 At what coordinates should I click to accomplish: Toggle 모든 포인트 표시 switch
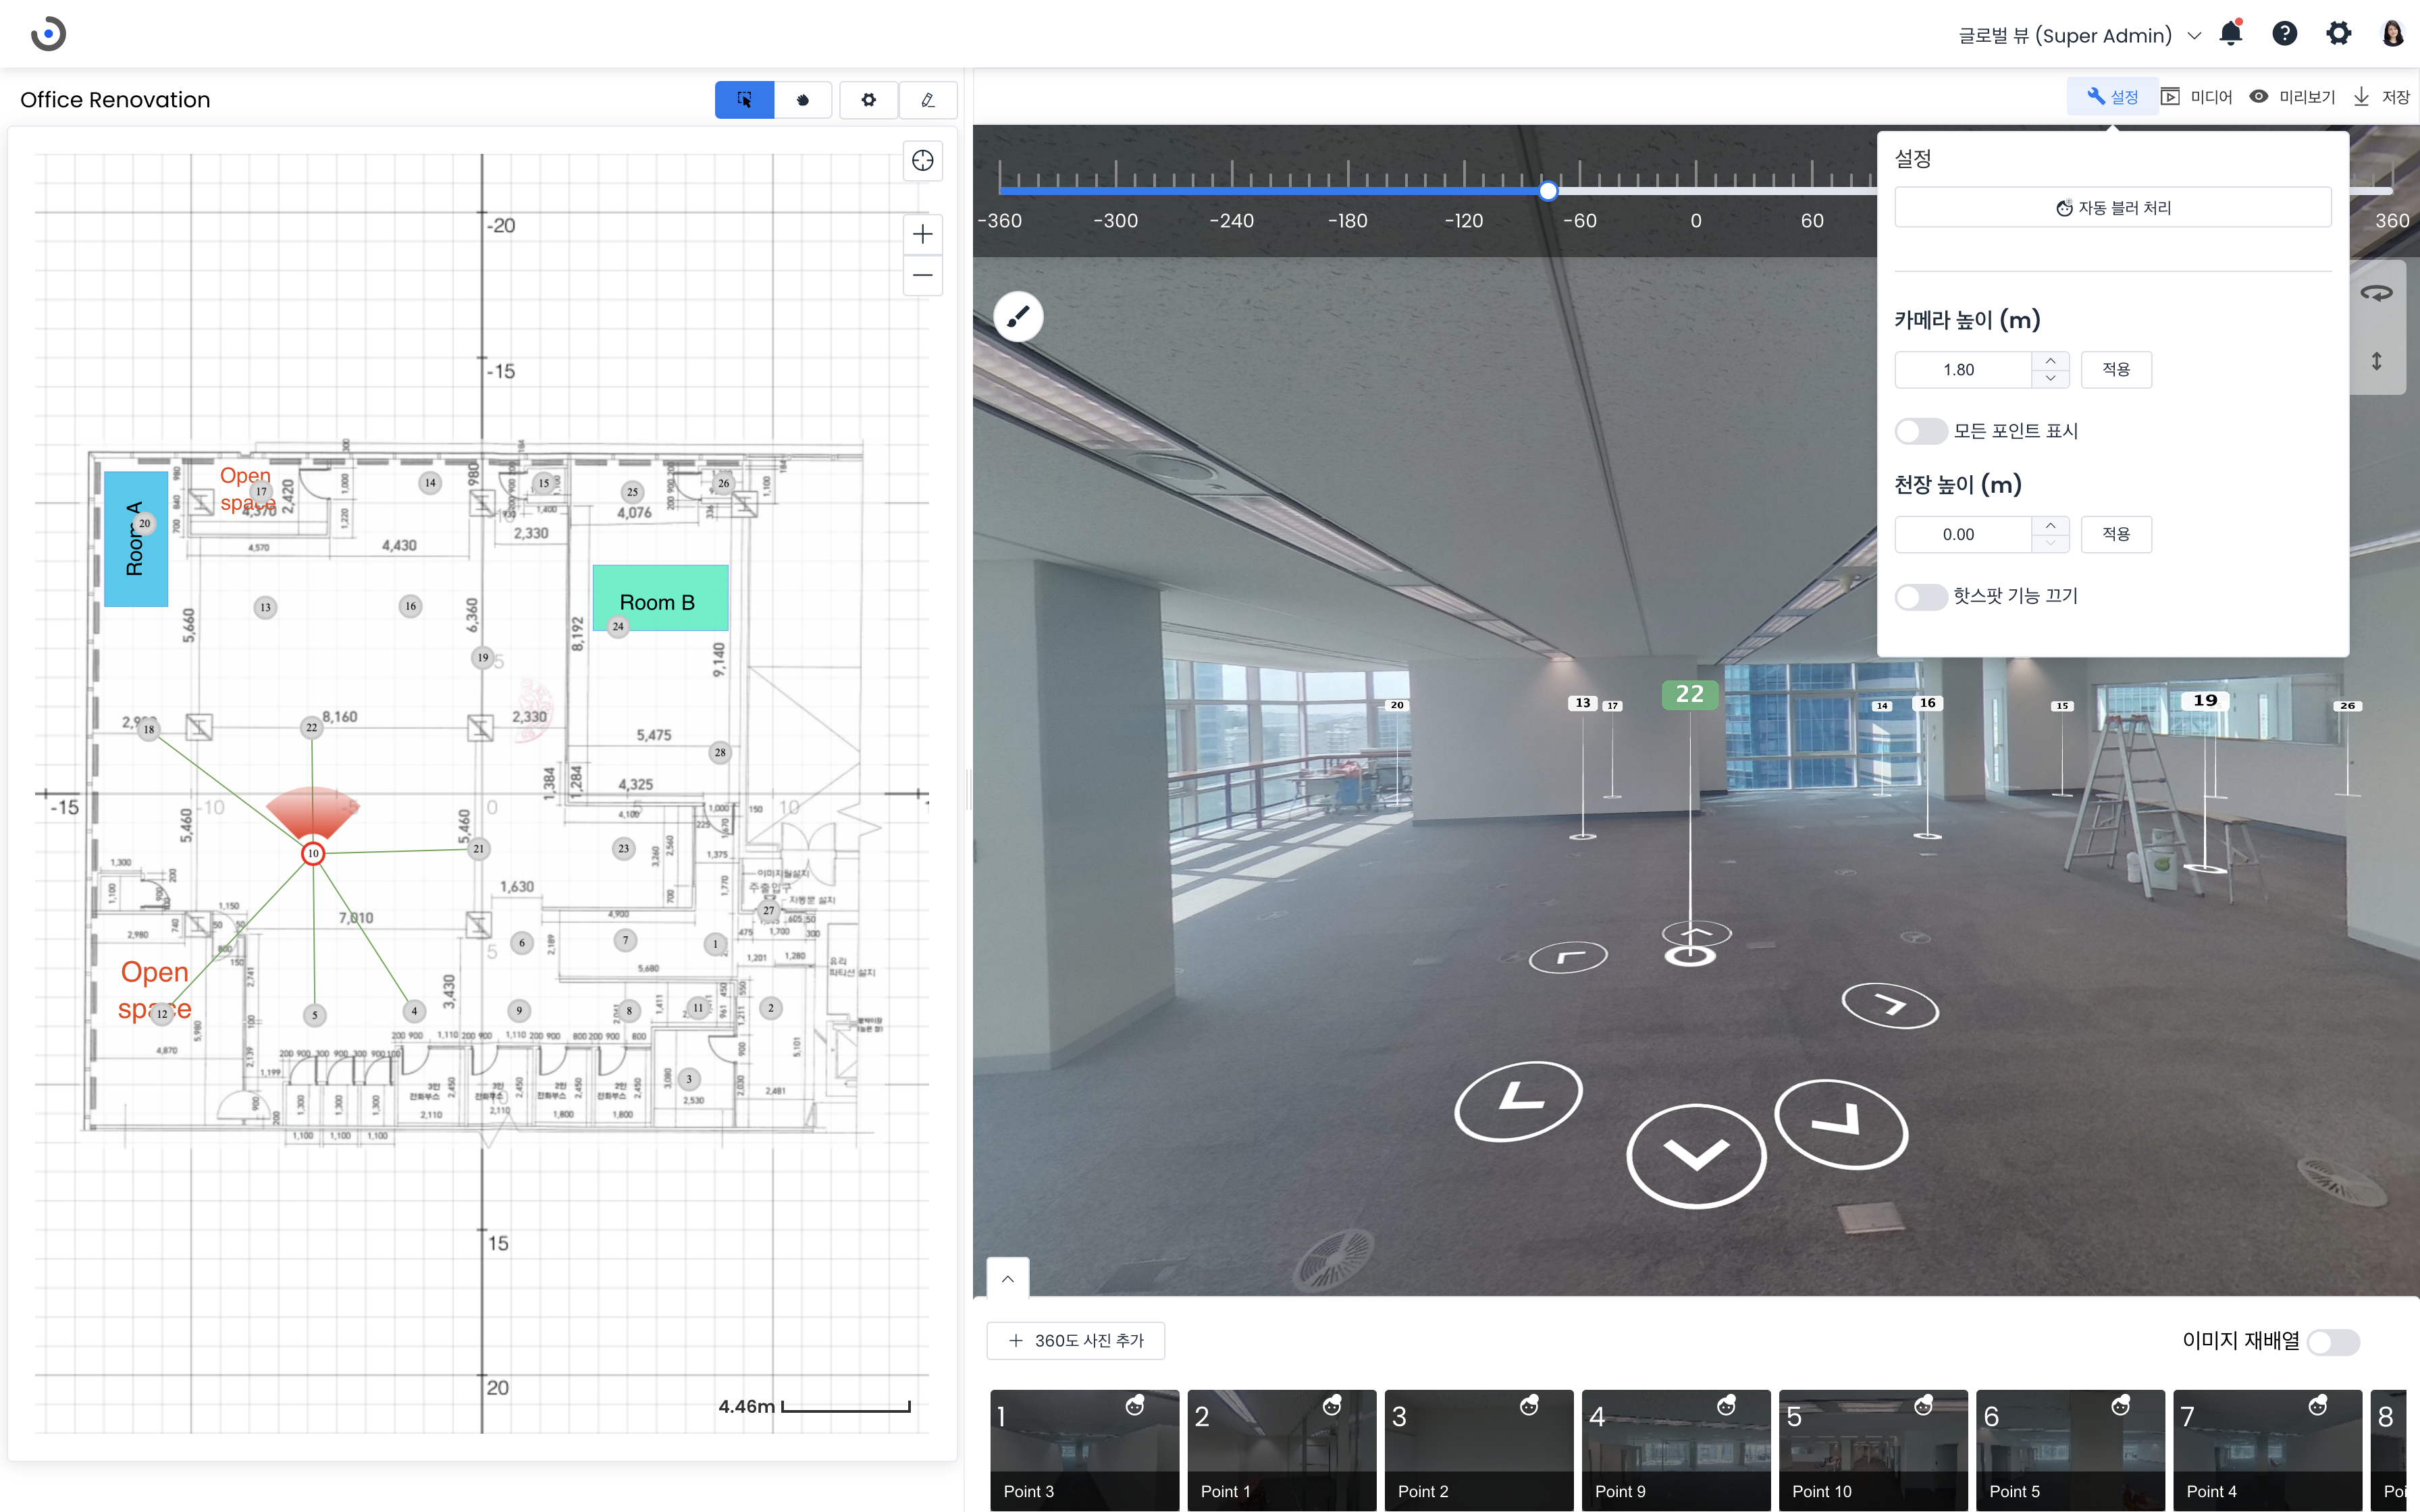tap(1920, 431)
